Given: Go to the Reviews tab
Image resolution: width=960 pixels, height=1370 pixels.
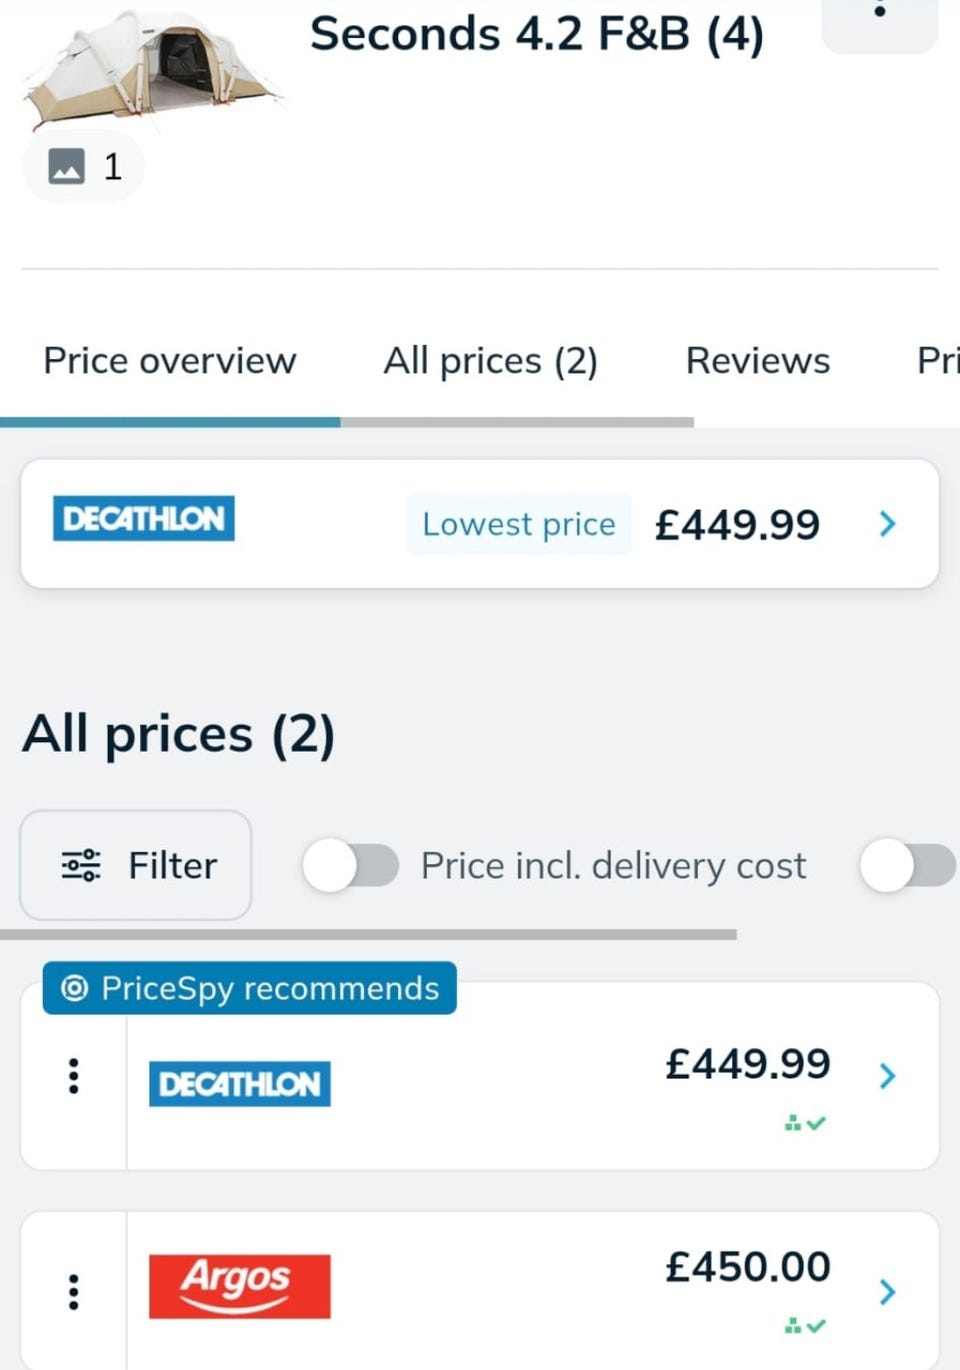Looking at the screenshot, I should pyautogui.click(x=757, y=361).
